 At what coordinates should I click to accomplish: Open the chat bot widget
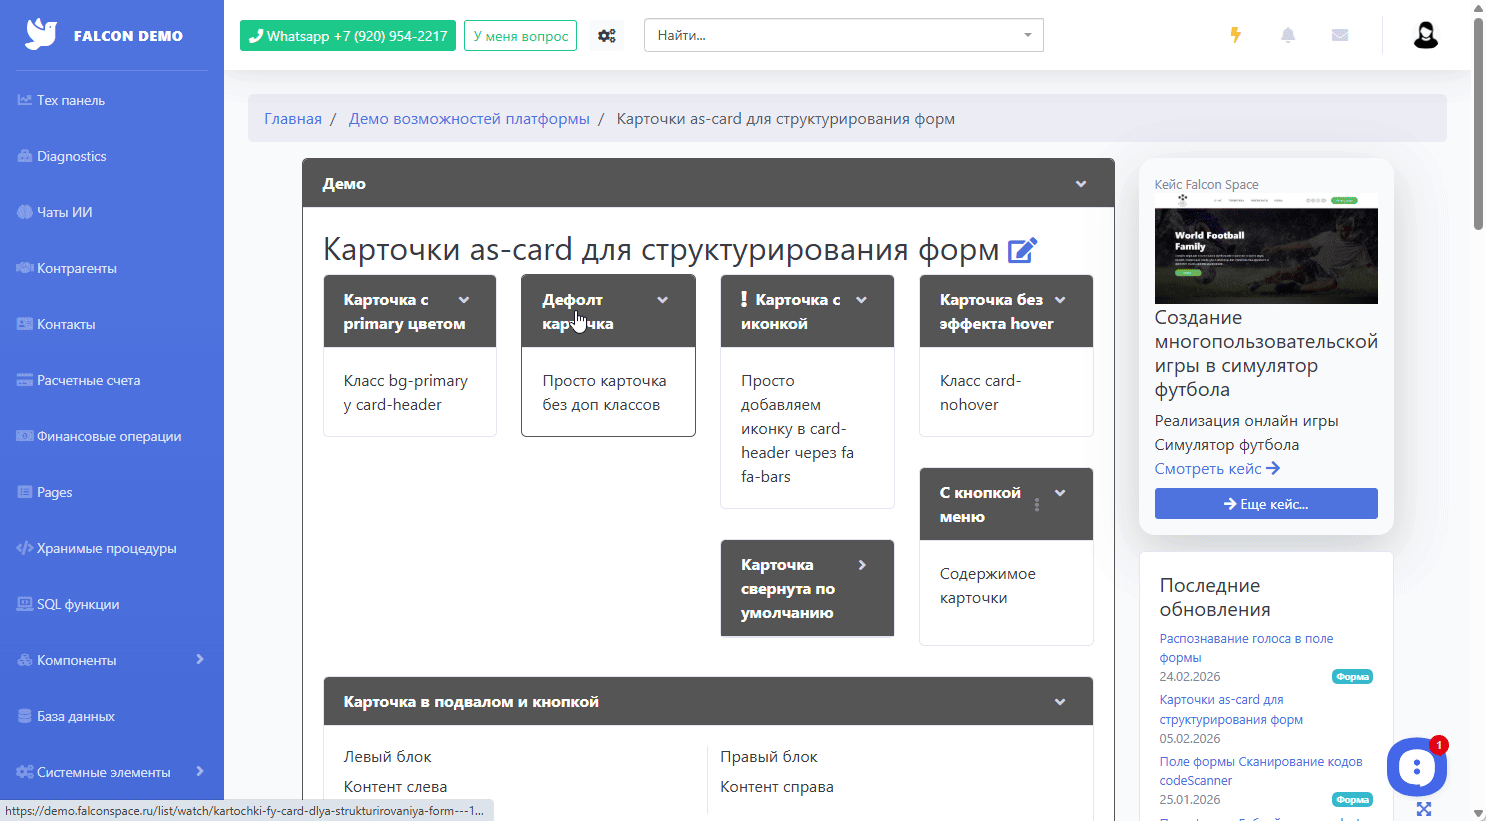[1416, 767]
